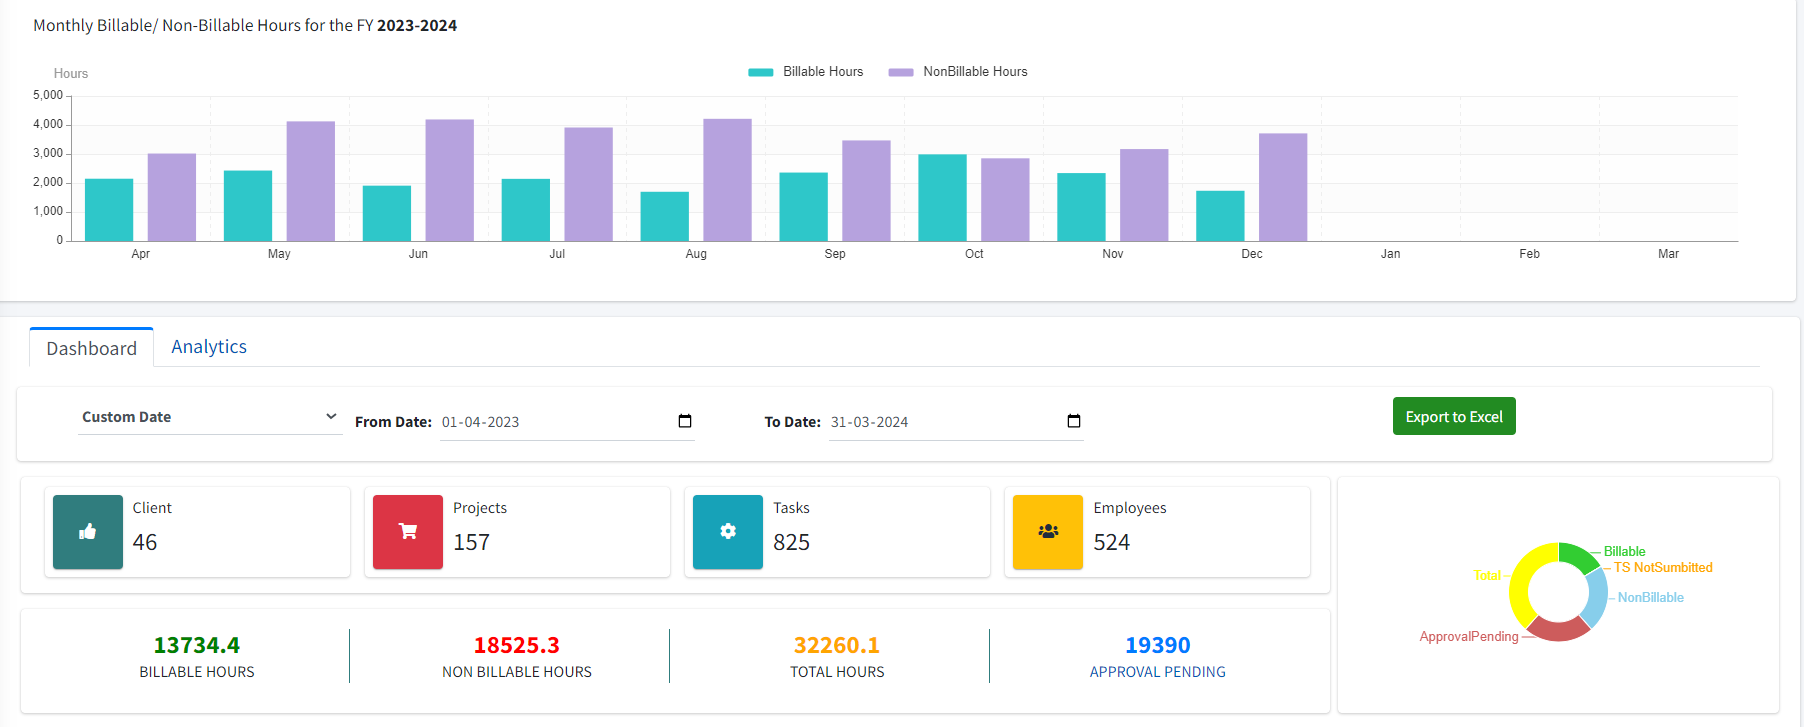Viewport: 1804px width, 727px height.
Task: Click the red ApprovalPending donut segment
Action: point(1558,630)
